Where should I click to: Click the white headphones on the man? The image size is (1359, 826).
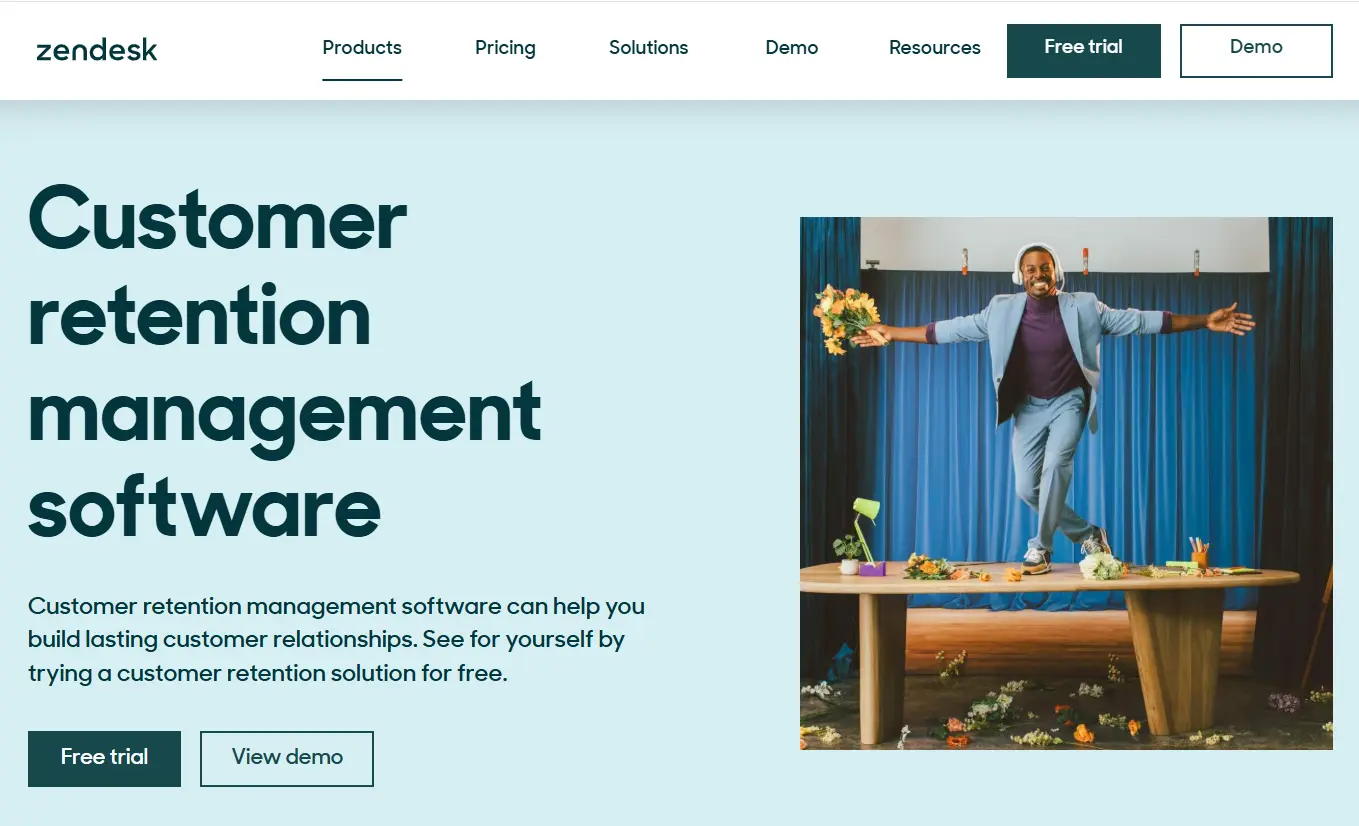click(1038, 264)
